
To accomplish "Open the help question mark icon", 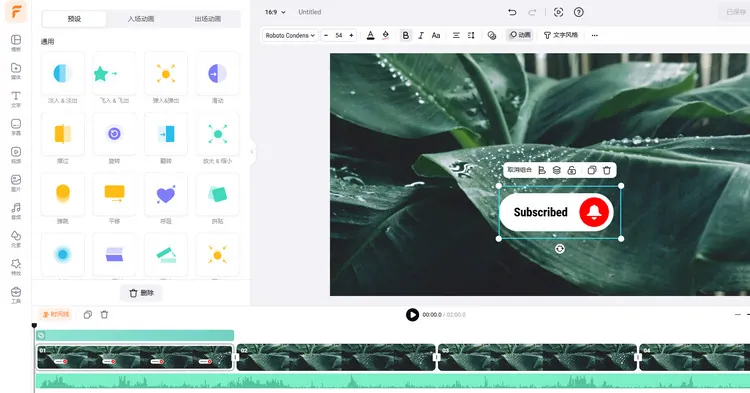I will (579, 12).
